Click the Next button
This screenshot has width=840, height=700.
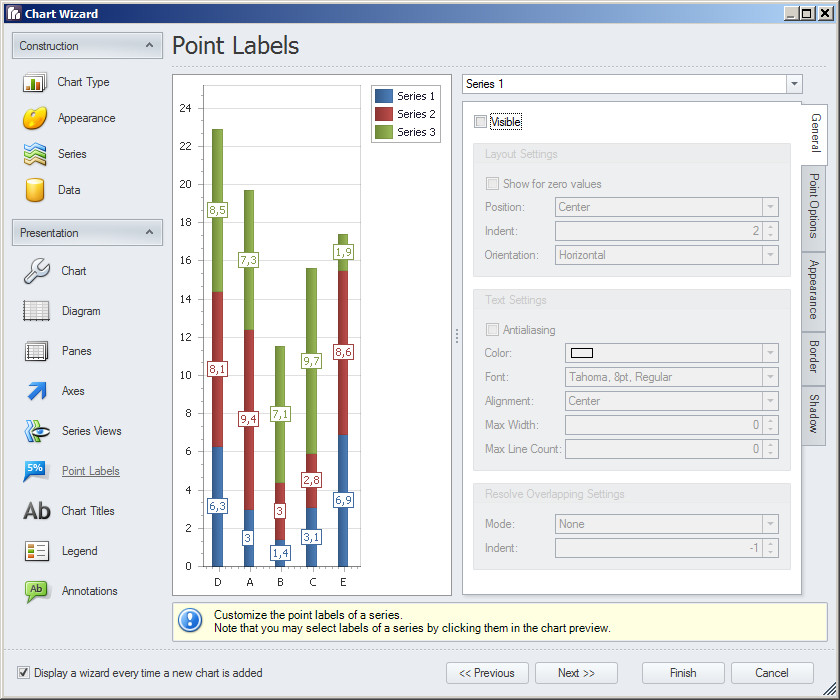pyautogui.click(x=575, y=672)
